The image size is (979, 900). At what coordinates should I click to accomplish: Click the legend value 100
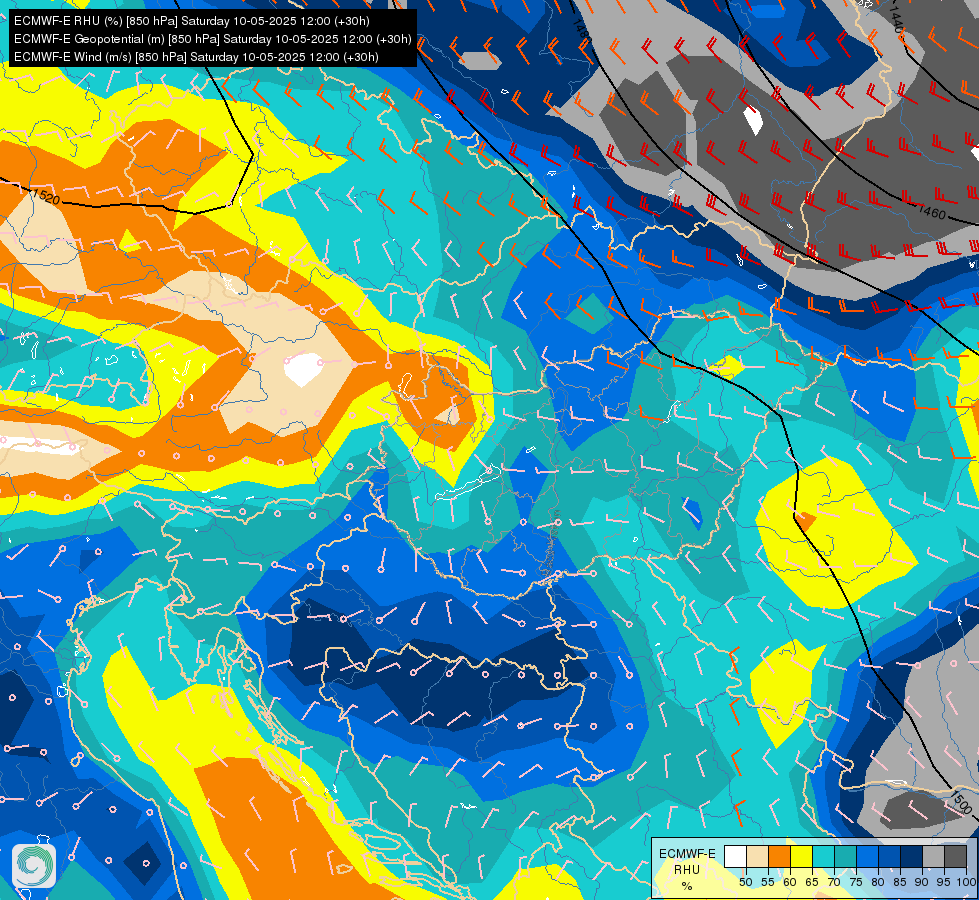coord(966,882)
